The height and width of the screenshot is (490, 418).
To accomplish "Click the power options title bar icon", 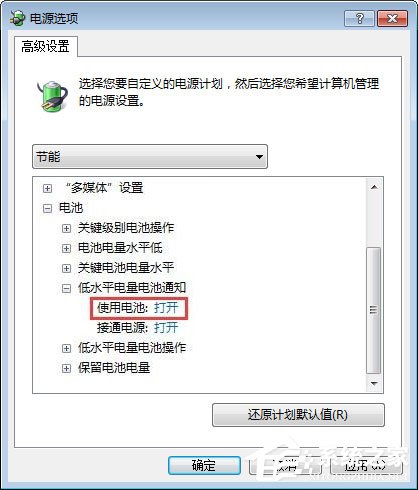I will 17,18.
